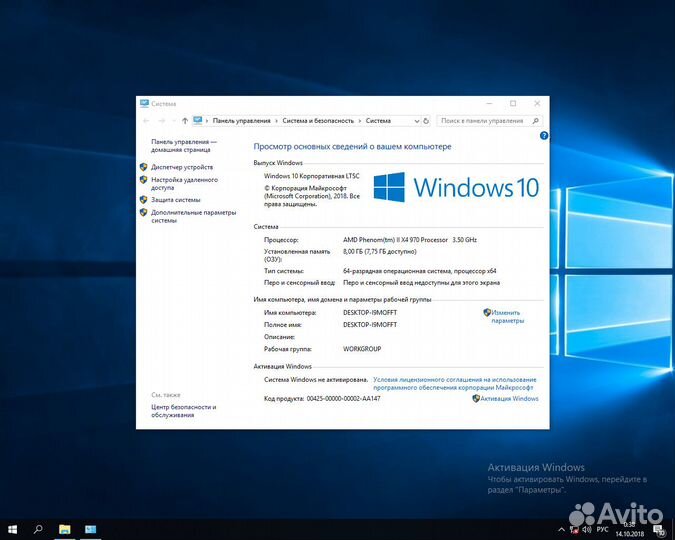Launch File Explorer from the taskbar
Screen dimensions: 675x540
coord(64,528)
